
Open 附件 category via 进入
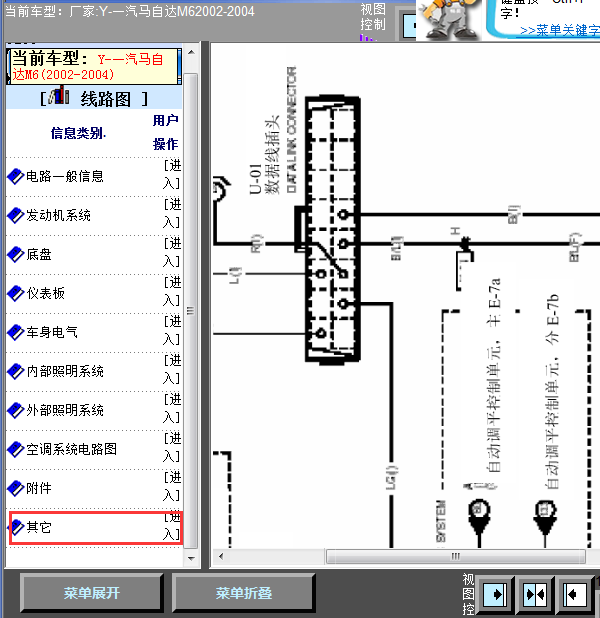point(172,486)
